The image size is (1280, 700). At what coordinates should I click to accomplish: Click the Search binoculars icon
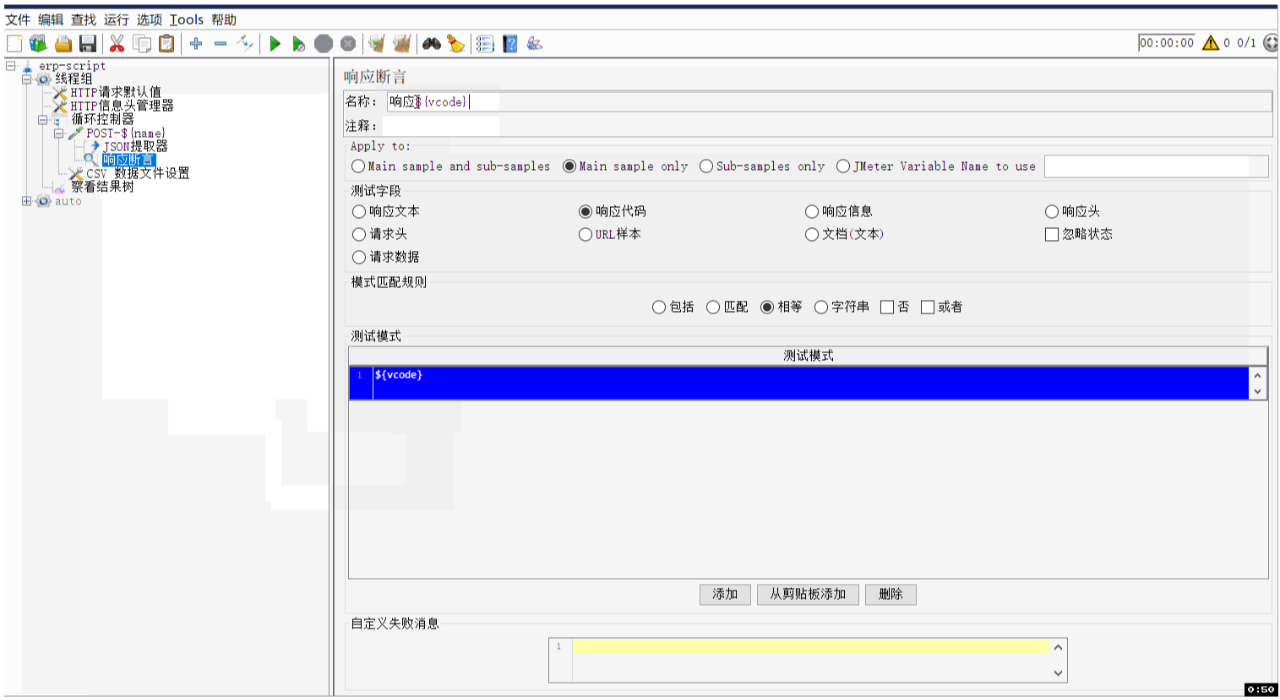pyautogui.click(x=431, y=43)
